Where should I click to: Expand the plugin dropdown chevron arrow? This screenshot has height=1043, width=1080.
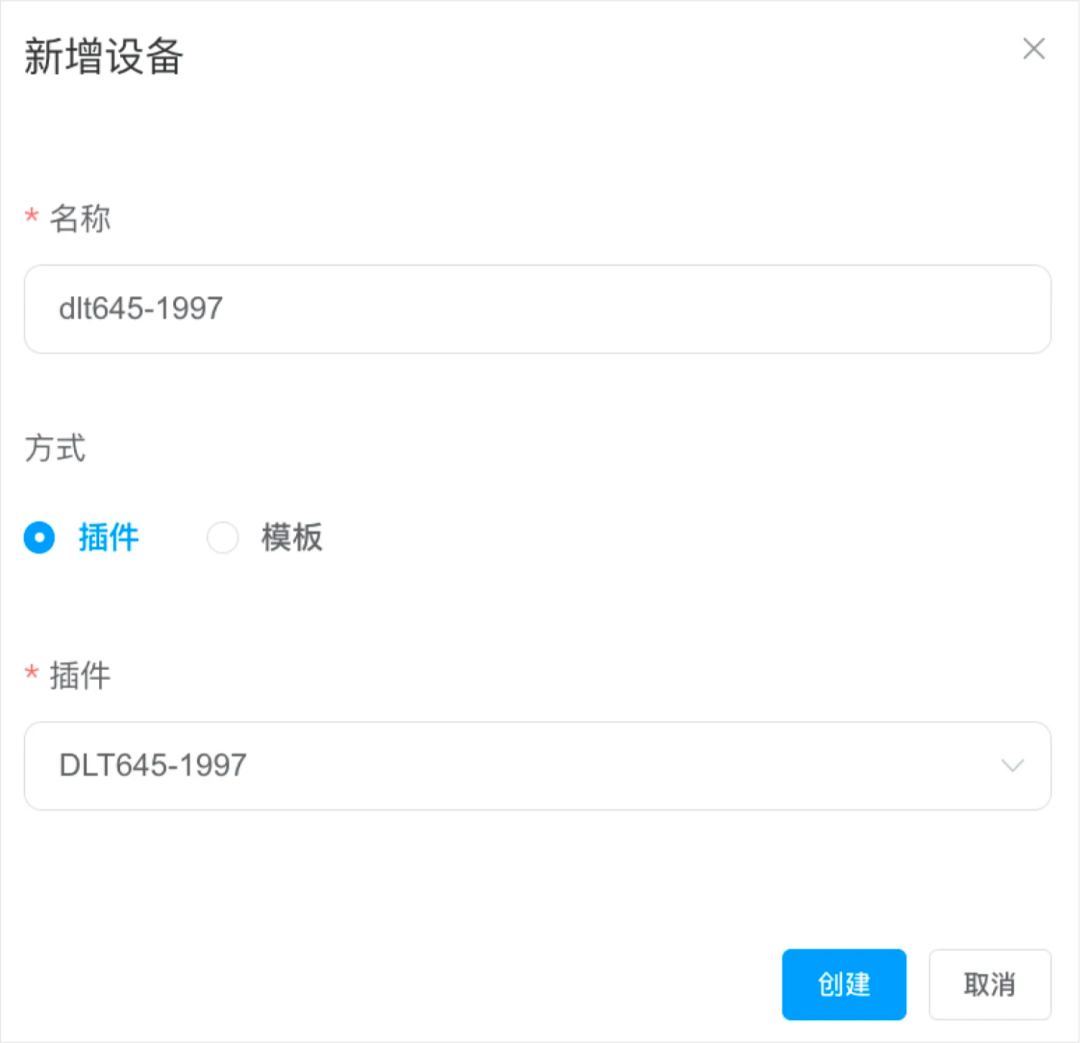click(x=1012, y=766)
